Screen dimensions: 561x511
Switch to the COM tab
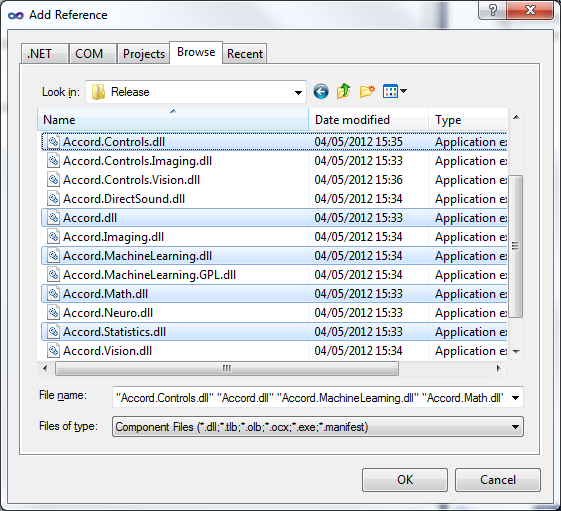click(x=93, y=54)
